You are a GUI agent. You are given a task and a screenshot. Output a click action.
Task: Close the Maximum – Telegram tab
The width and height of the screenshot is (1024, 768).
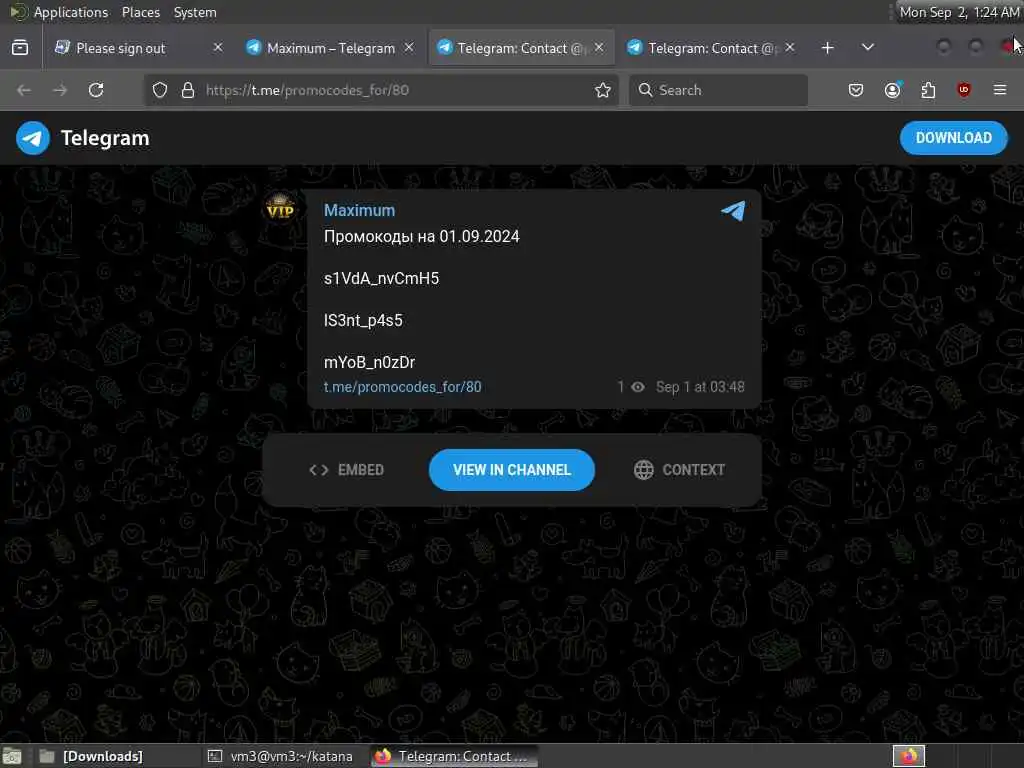(x=409, y=48)
